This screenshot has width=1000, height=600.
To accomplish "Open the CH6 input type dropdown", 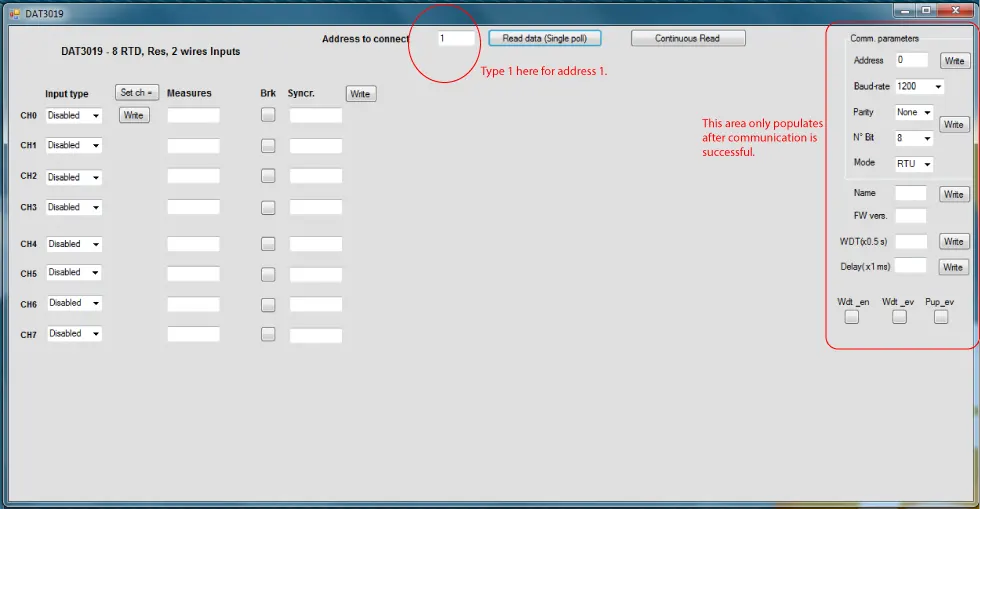I will (74, 303).
